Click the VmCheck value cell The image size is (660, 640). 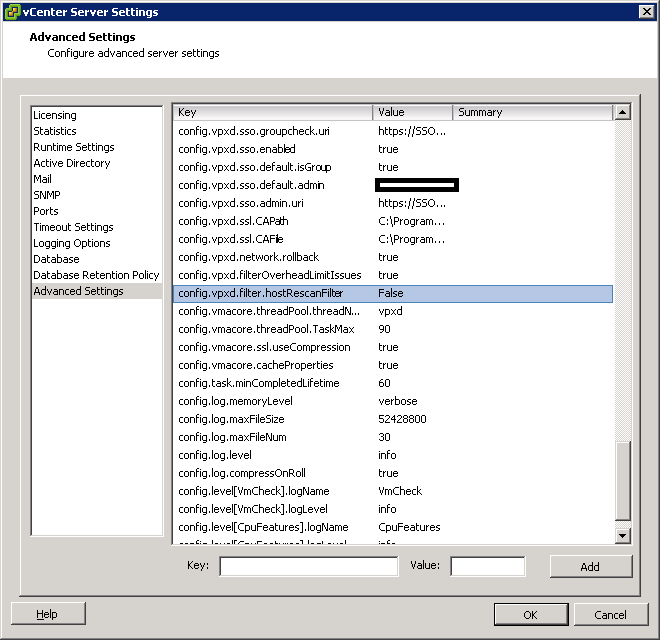click(x=400, y=491)
